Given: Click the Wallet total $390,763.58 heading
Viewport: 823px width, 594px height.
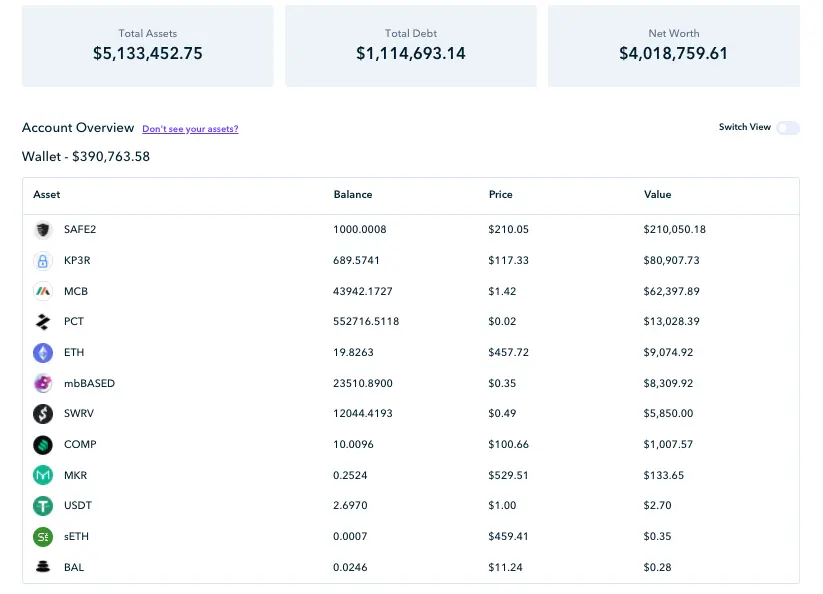Looking at the screenshot, I should click(x=86, y=157).
